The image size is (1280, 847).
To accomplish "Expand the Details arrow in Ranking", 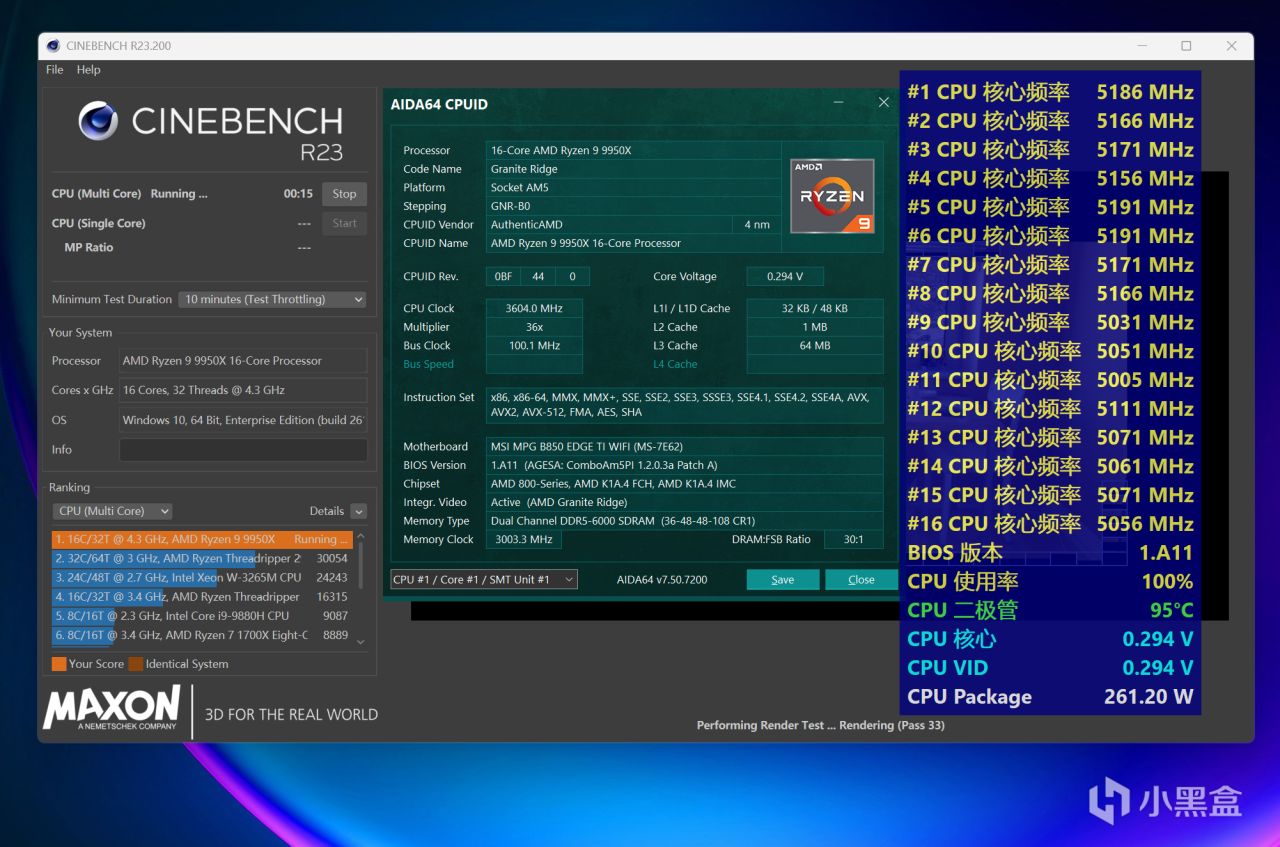I will pos(358,511).
